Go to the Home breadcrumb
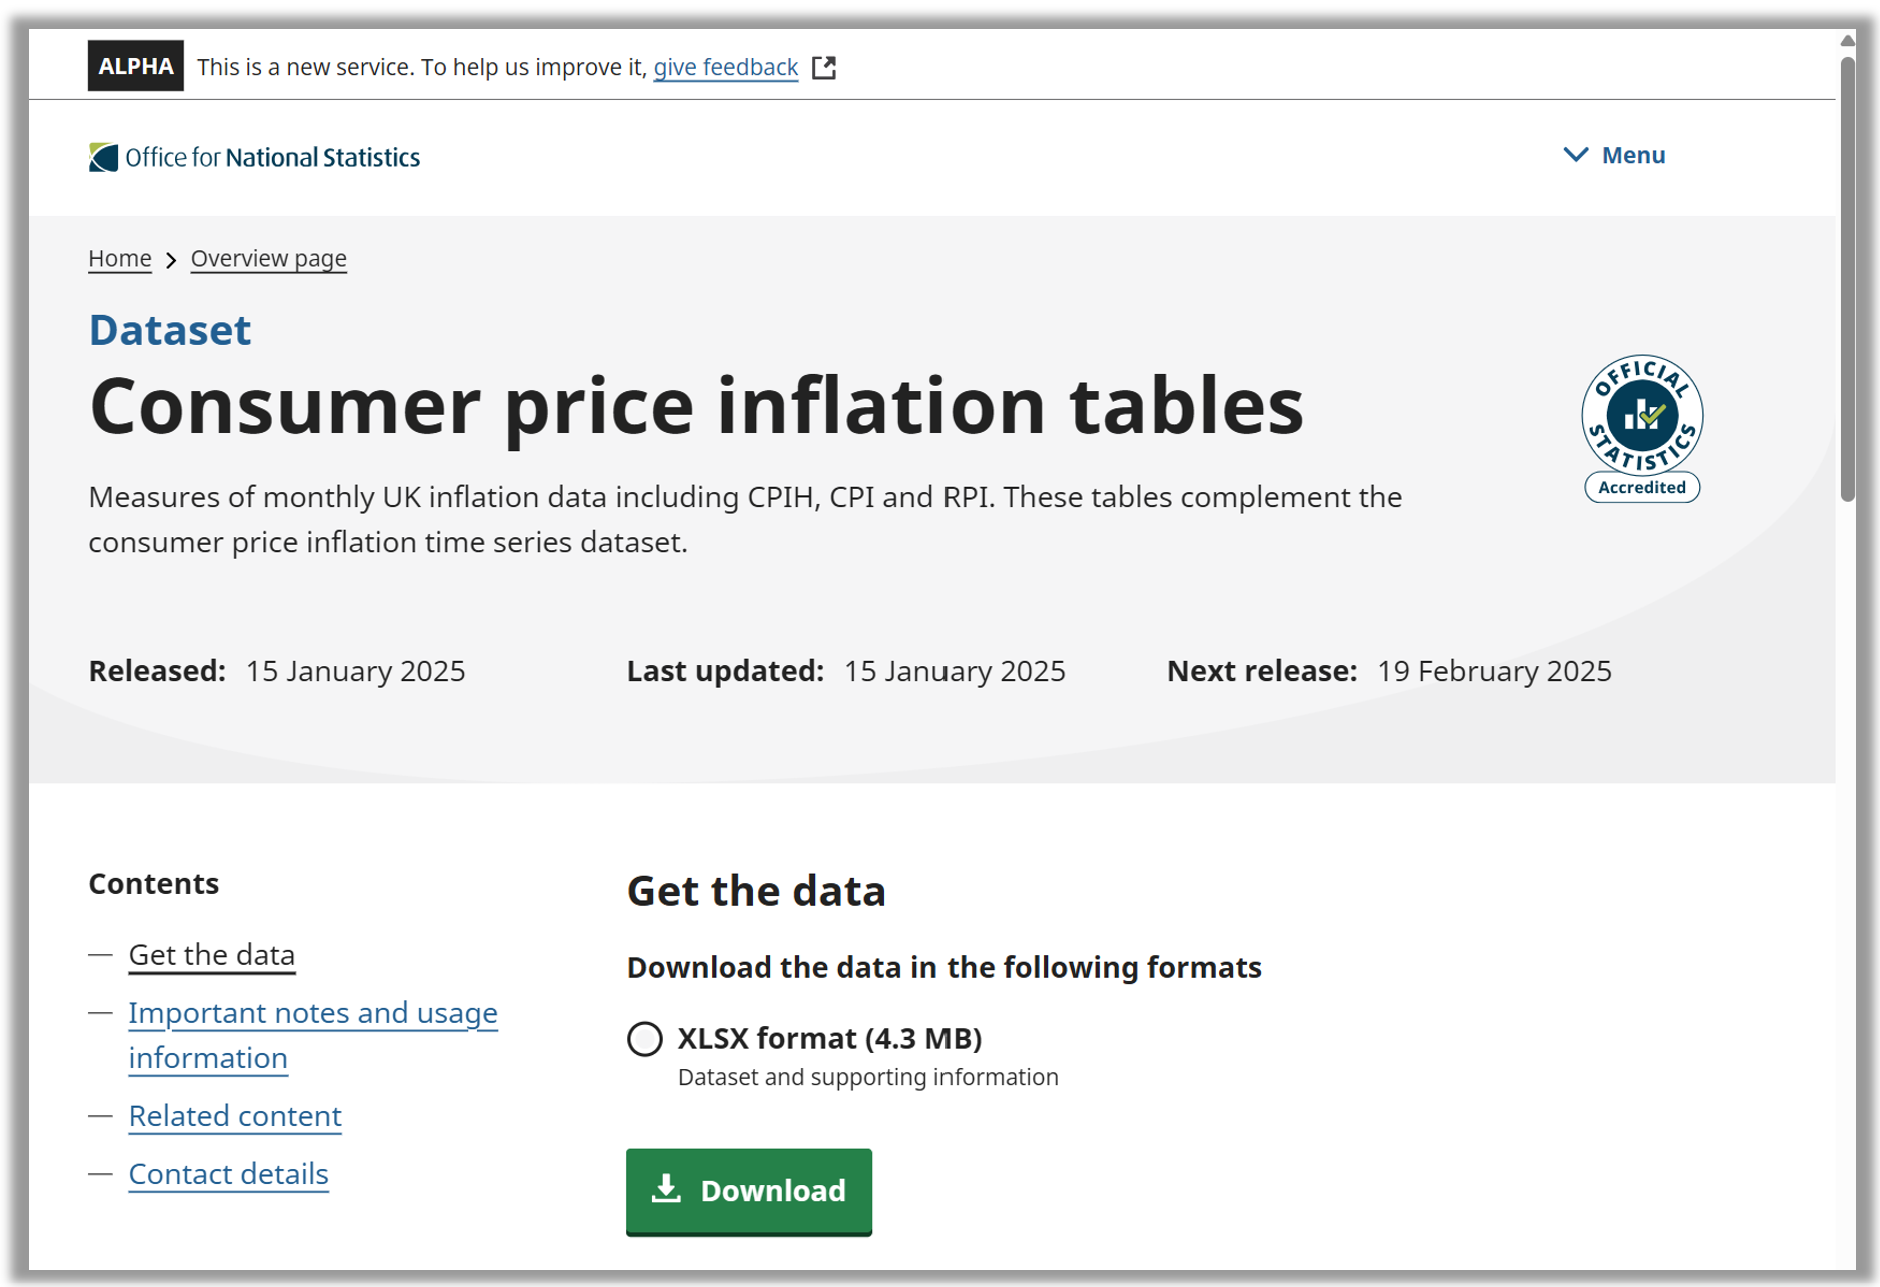Screen dimensions: 1880x1287 (119, 258)
